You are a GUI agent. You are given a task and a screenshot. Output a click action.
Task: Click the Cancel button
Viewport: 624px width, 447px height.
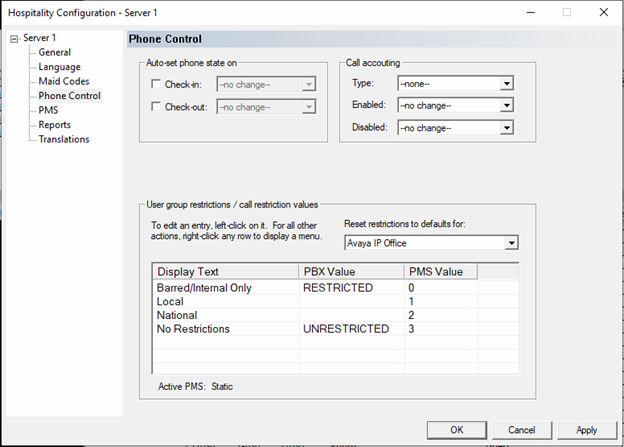tap(521, 430)
